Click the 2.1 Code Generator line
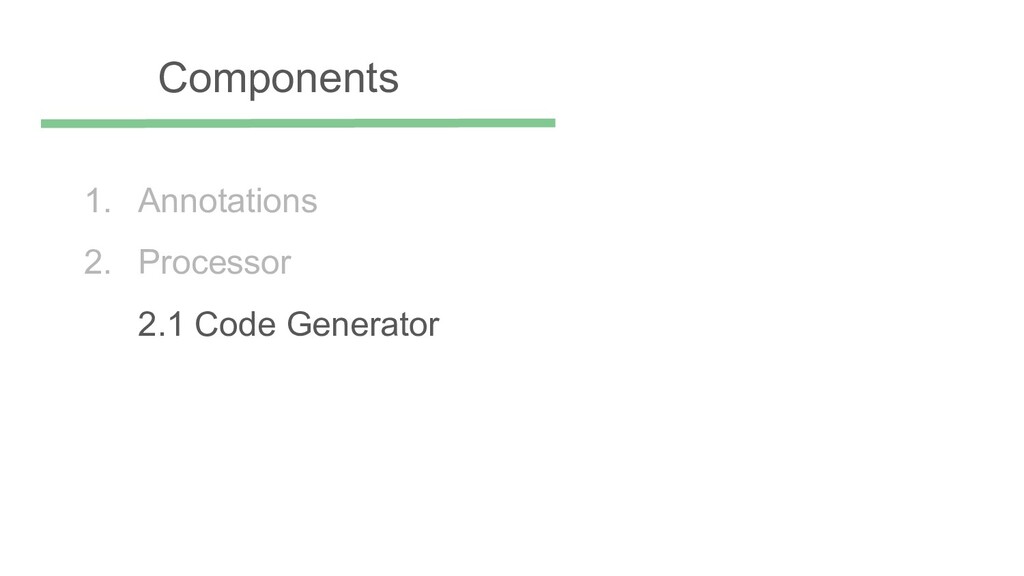Screen dimensions: 1024x576 [288, 325]
